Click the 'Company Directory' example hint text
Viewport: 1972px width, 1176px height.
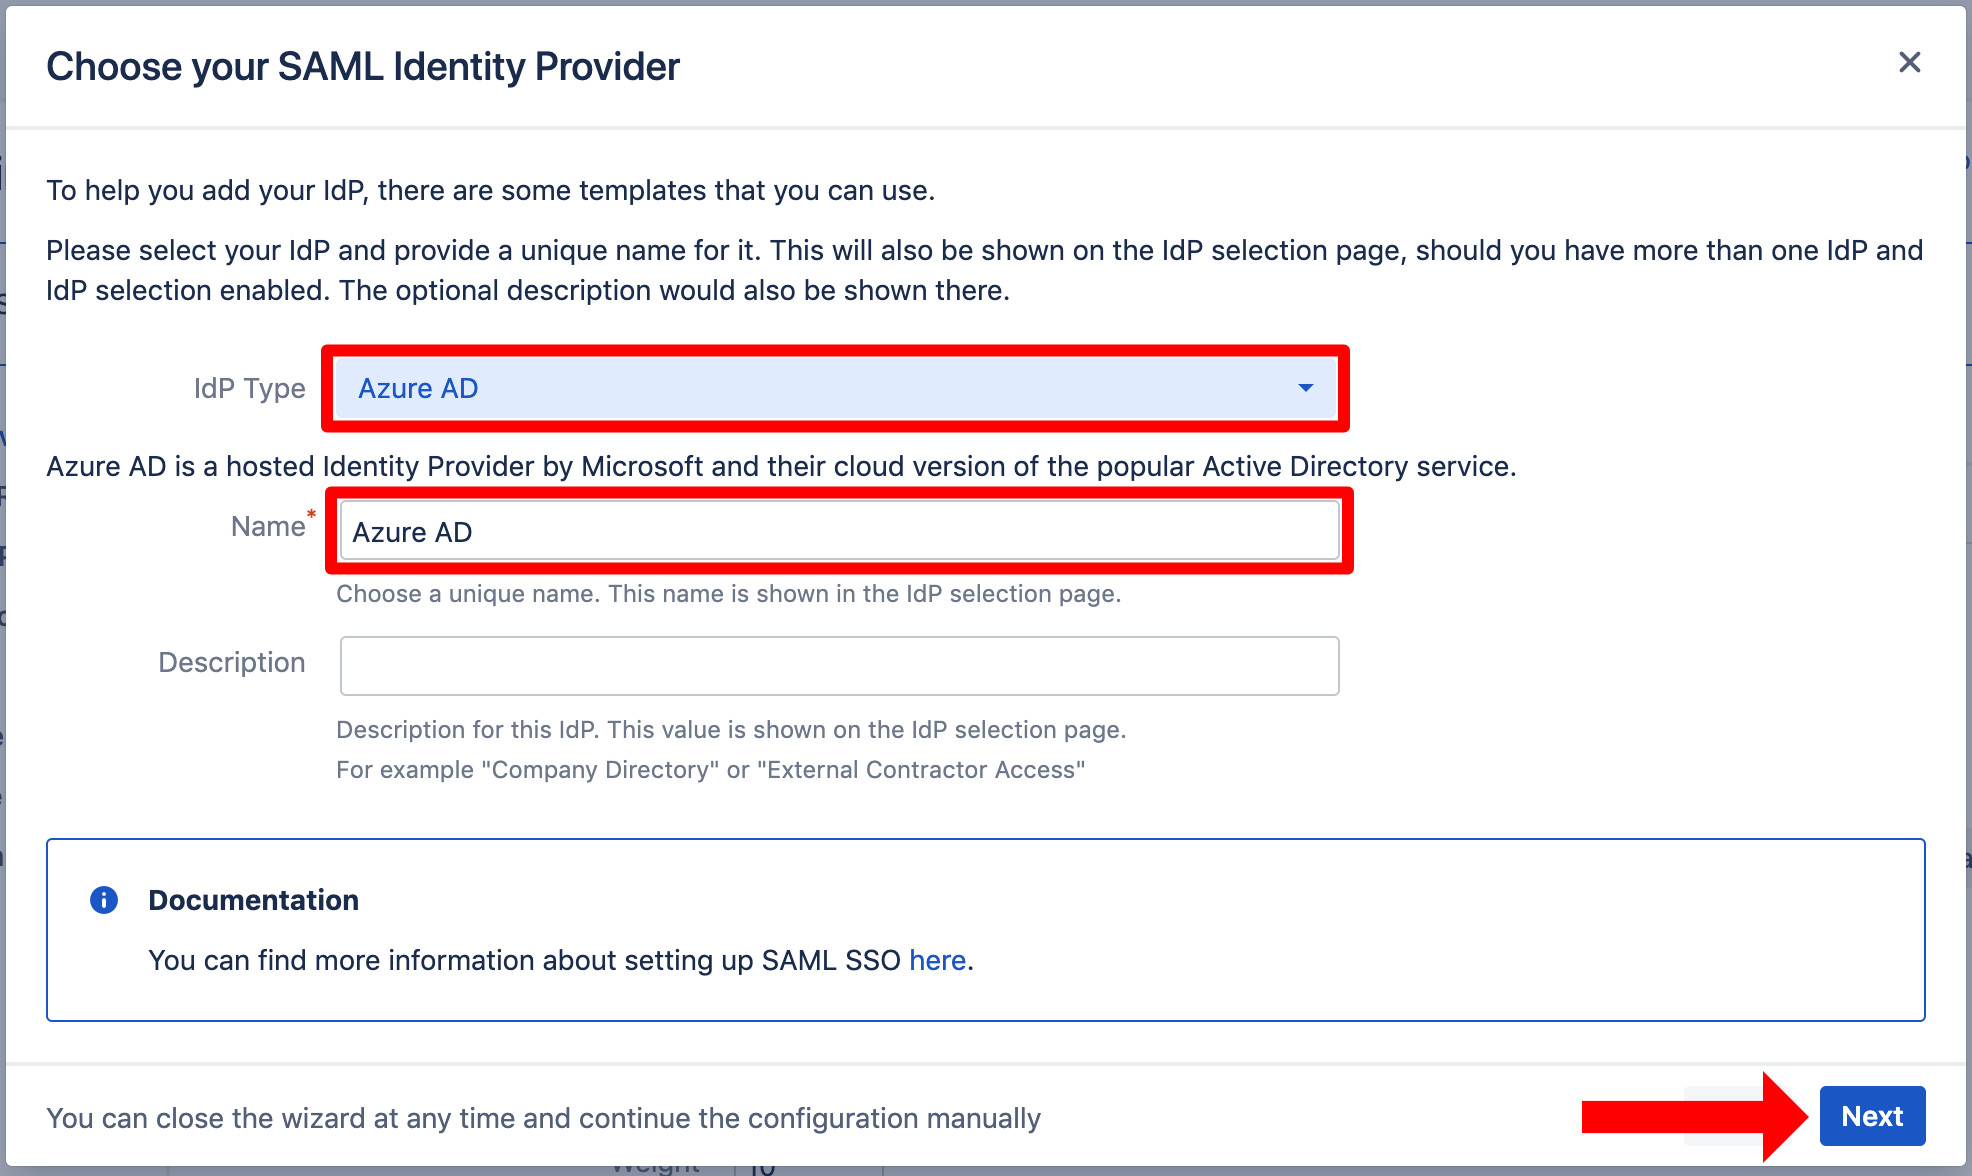[x=710, y=770]
